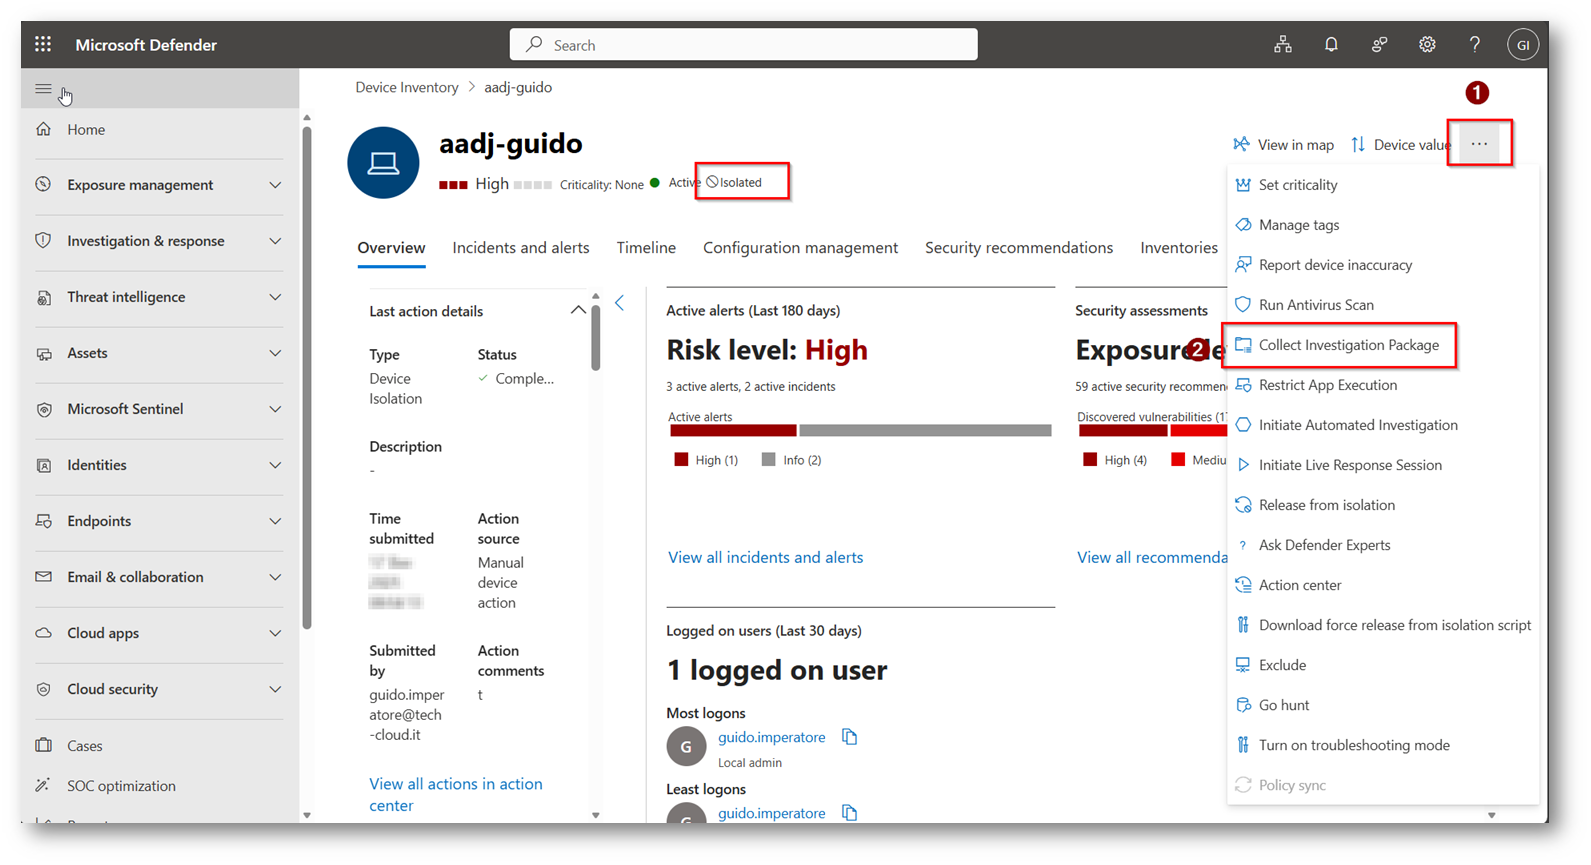Click the Initiate Live Response play icon

tap(1243, 464)
